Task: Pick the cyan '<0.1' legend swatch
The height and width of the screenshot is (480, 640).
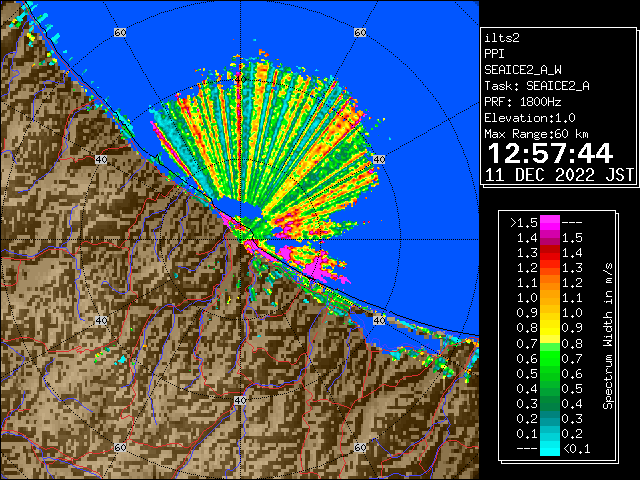Action: pyautogui.click(x=550, y=448)
